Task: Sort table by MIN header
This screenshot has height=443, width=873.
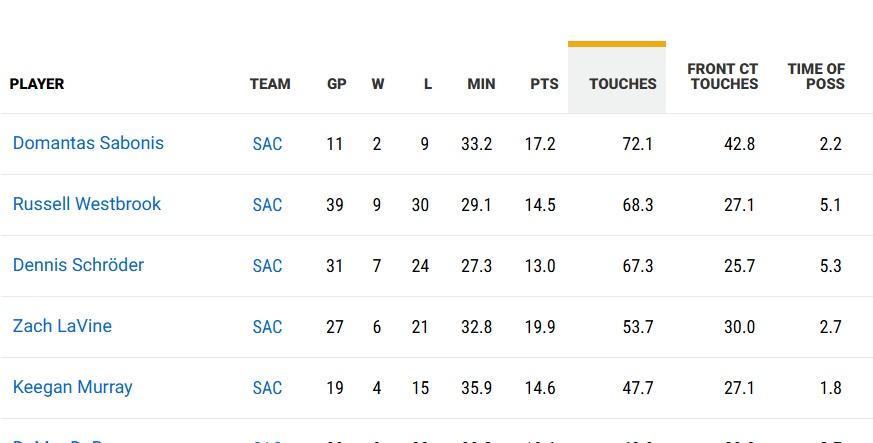Action: click(x=481, y=84)
